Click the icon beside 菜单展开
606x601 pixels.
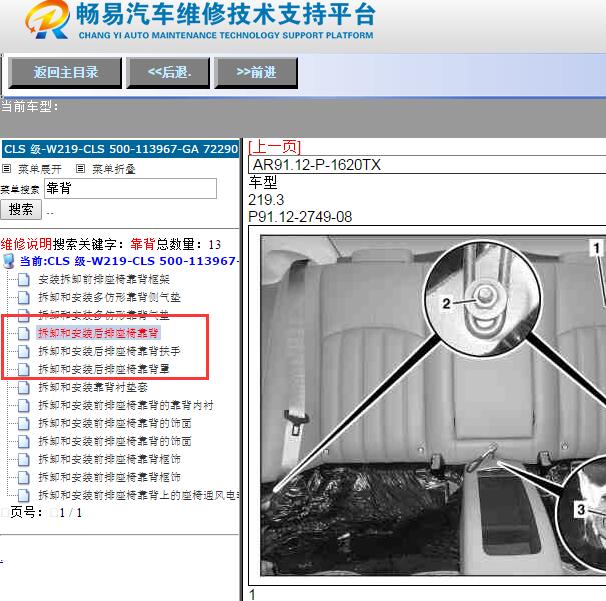[7, 169]
